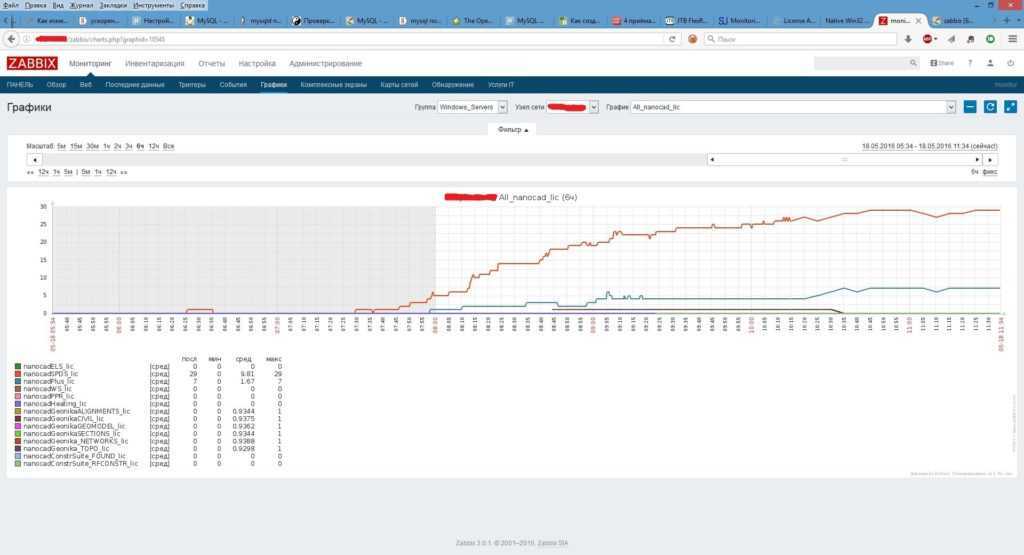Screen dimensions: 1024x555
Task: Expand the График All_nanocad_lic dropdown
Action: [951, 107]
